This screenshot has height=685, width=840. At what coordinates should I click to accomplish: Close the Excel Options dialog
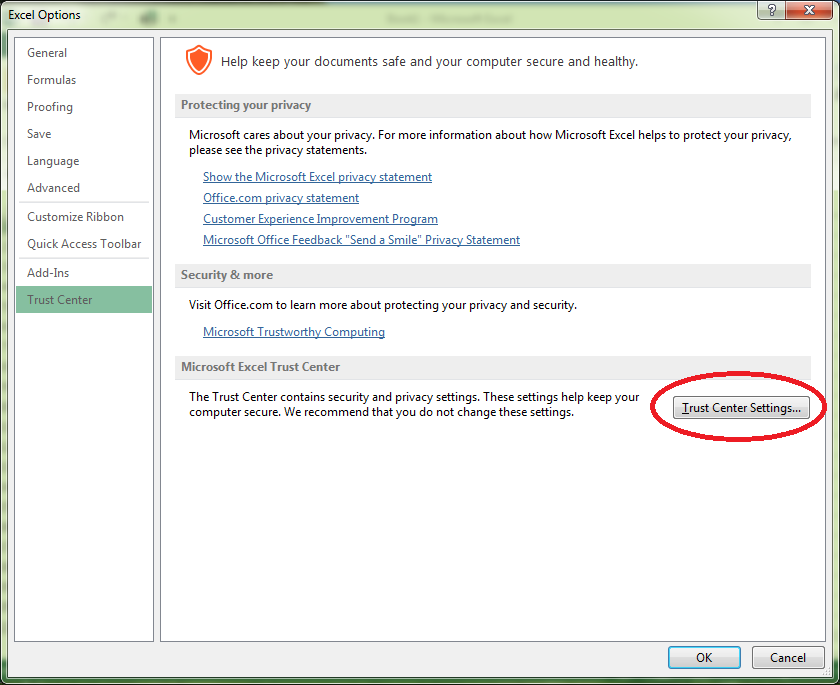coord(809,10)
